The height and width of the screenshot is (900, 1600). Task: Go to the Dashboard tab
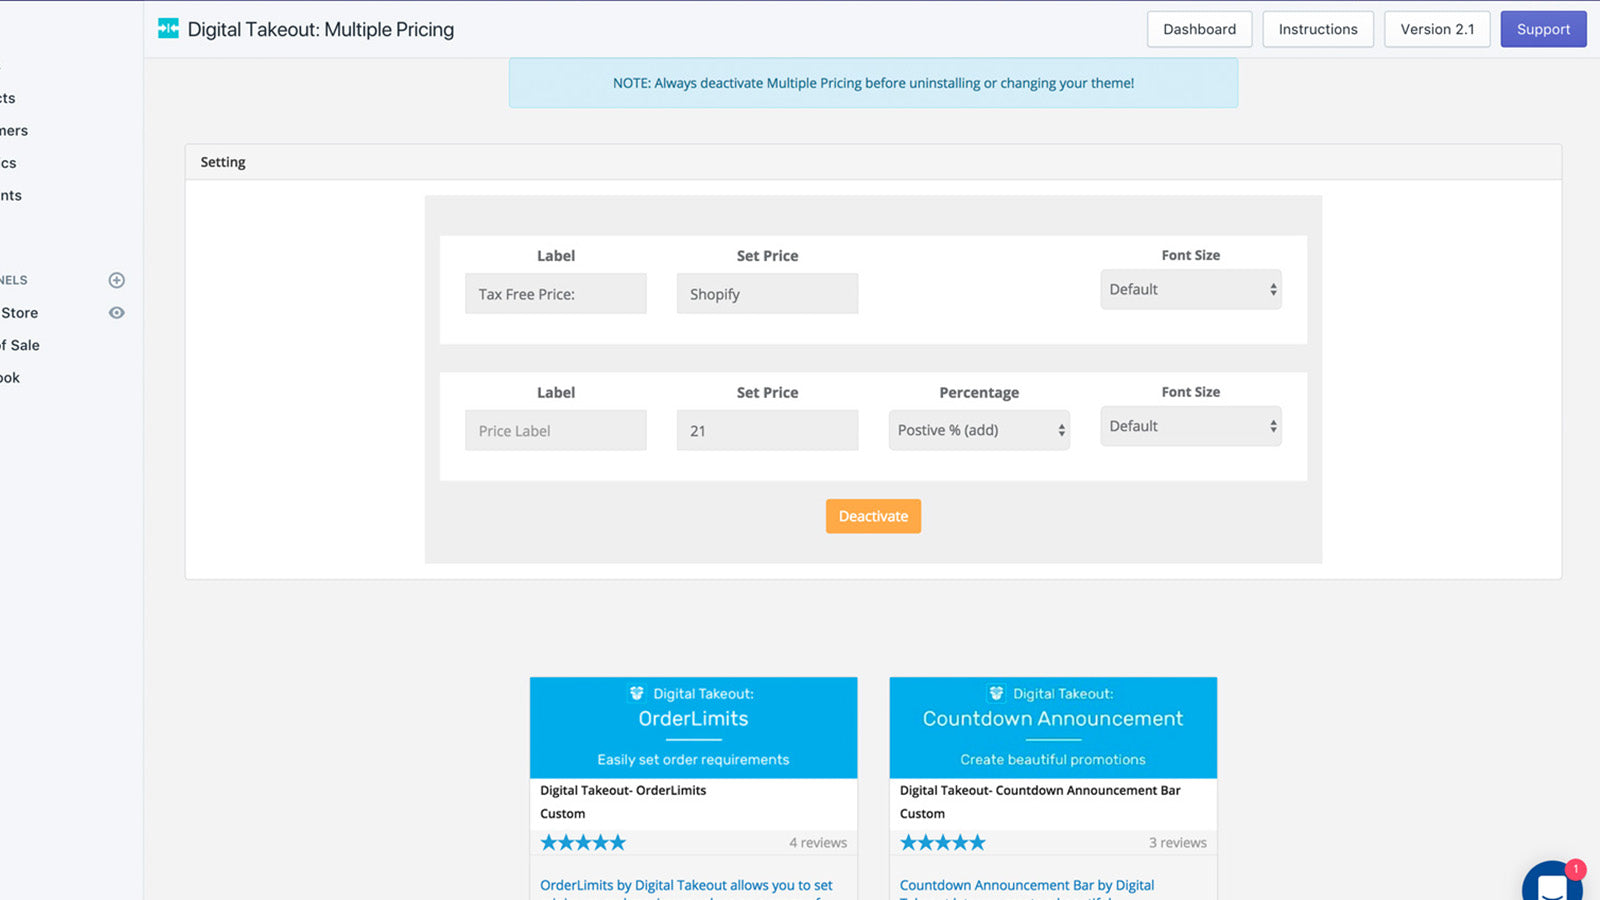point(1199,30)
